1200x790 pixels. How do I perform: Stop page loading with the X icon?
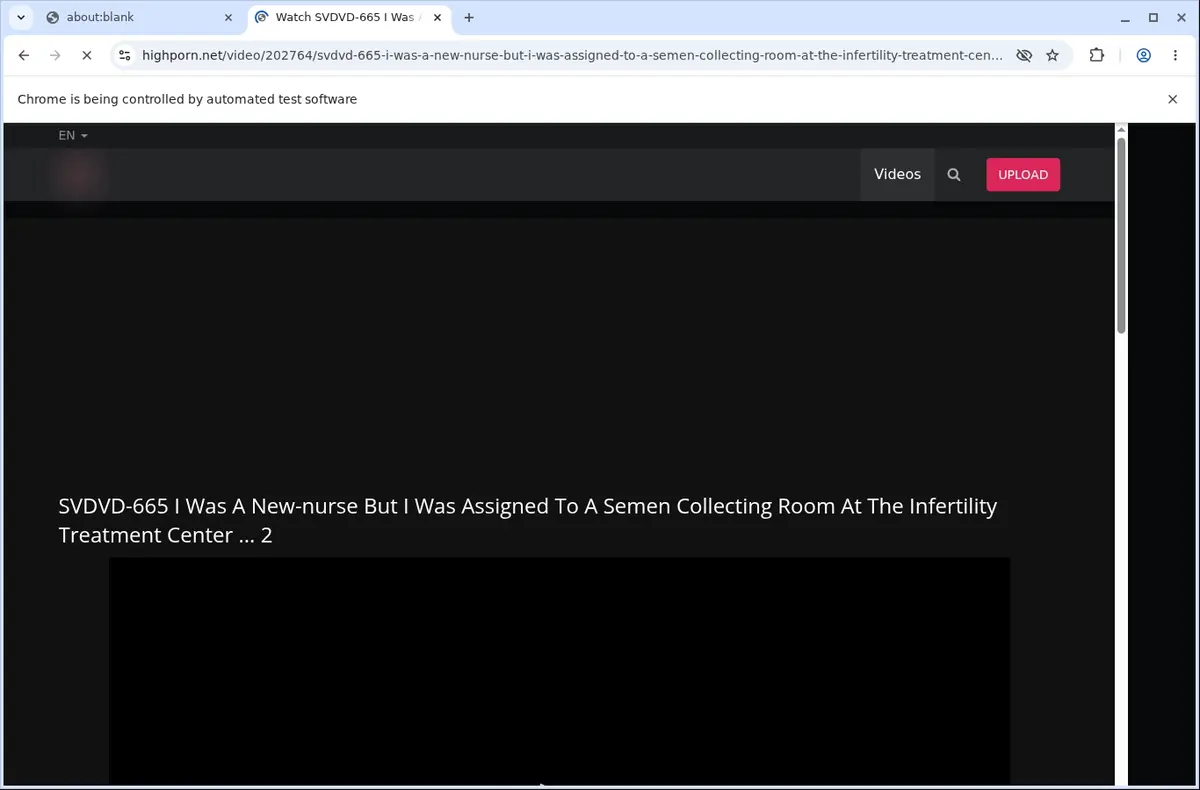87,56
